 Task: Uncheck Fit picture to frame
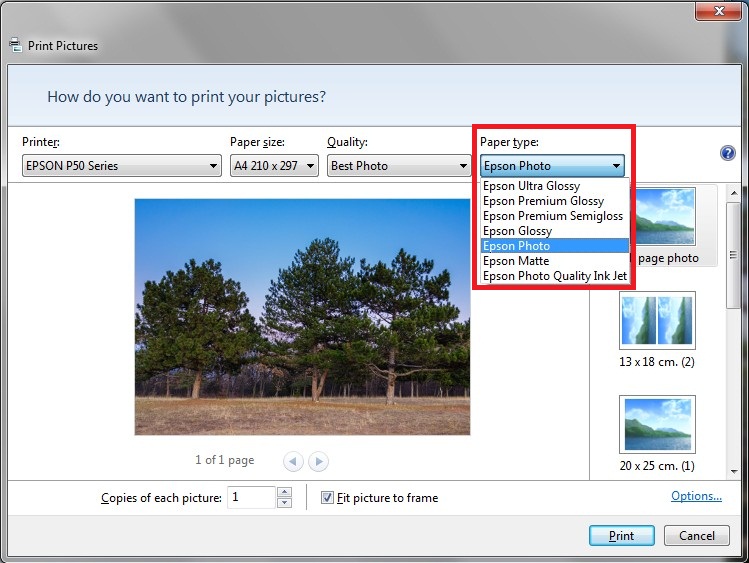pos(327,498)
